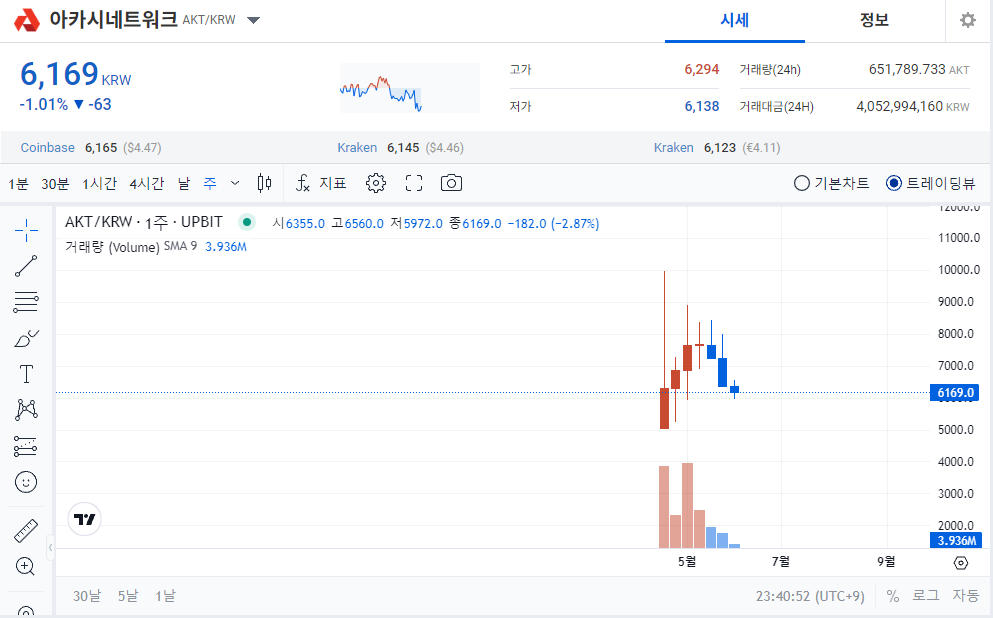Toggle 자동 auto scale

pos(966,596)
